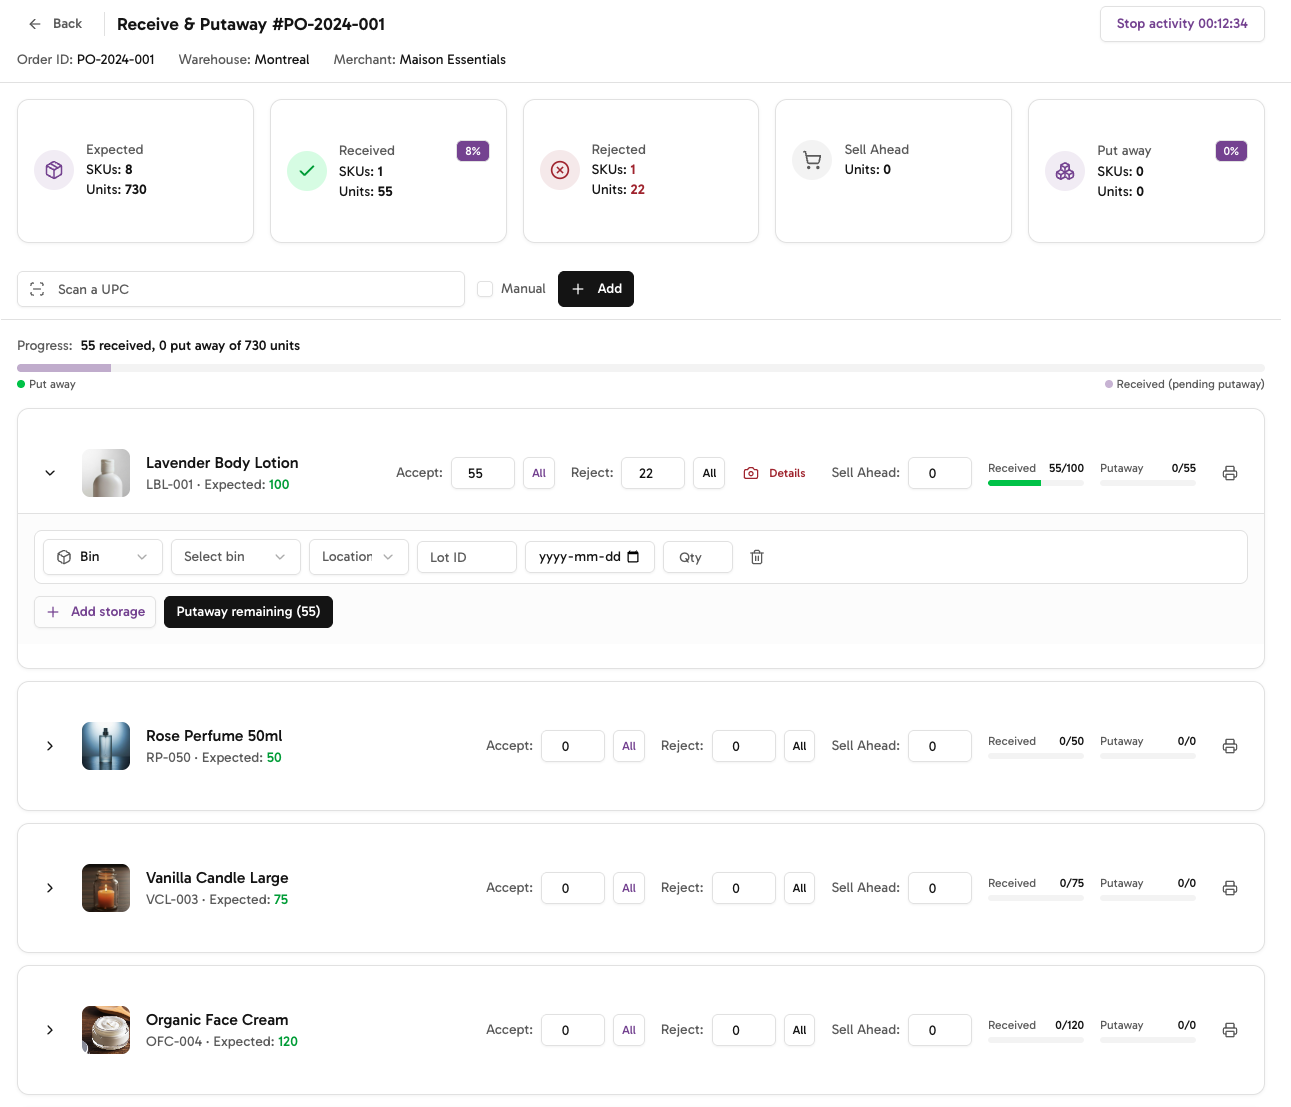The width and height of the screenshot is (1291, 1107).
Task: Delete the storage row with trash icon
Action: 757,557
